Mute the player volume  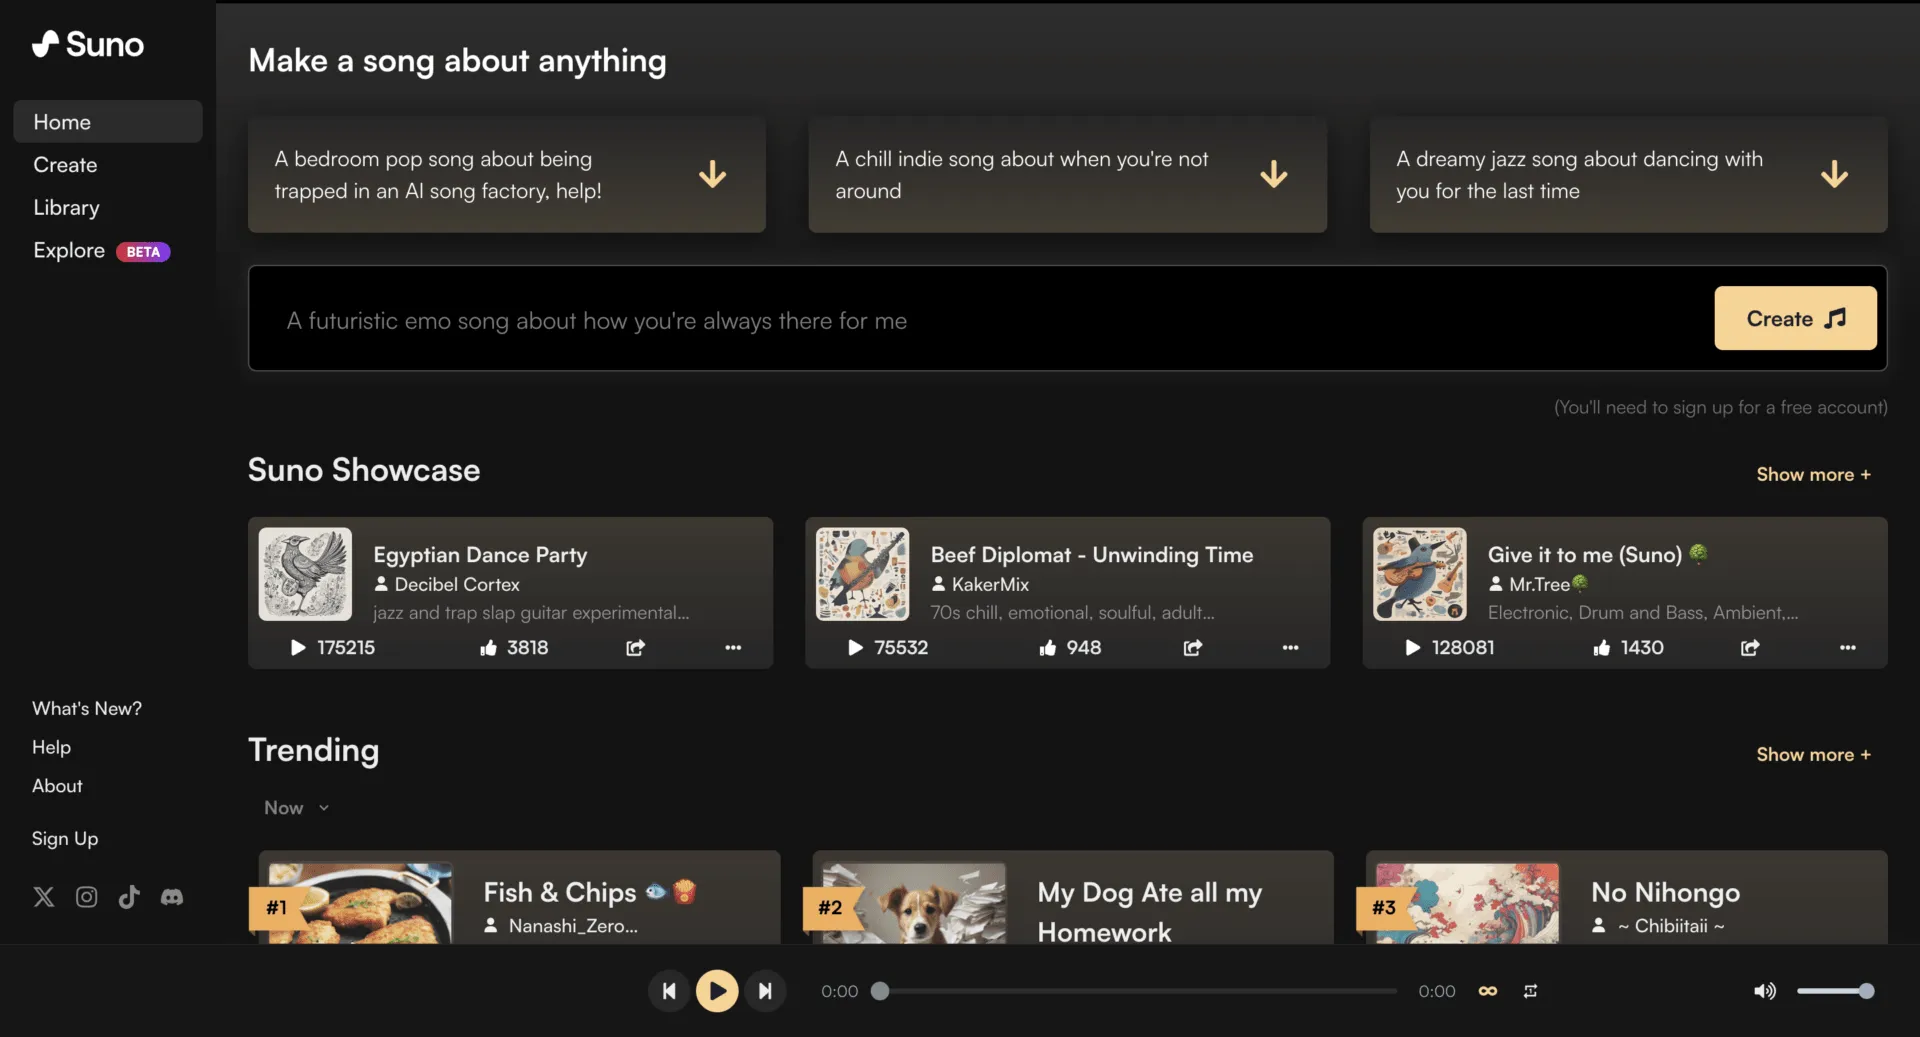tap(1765, 991)
